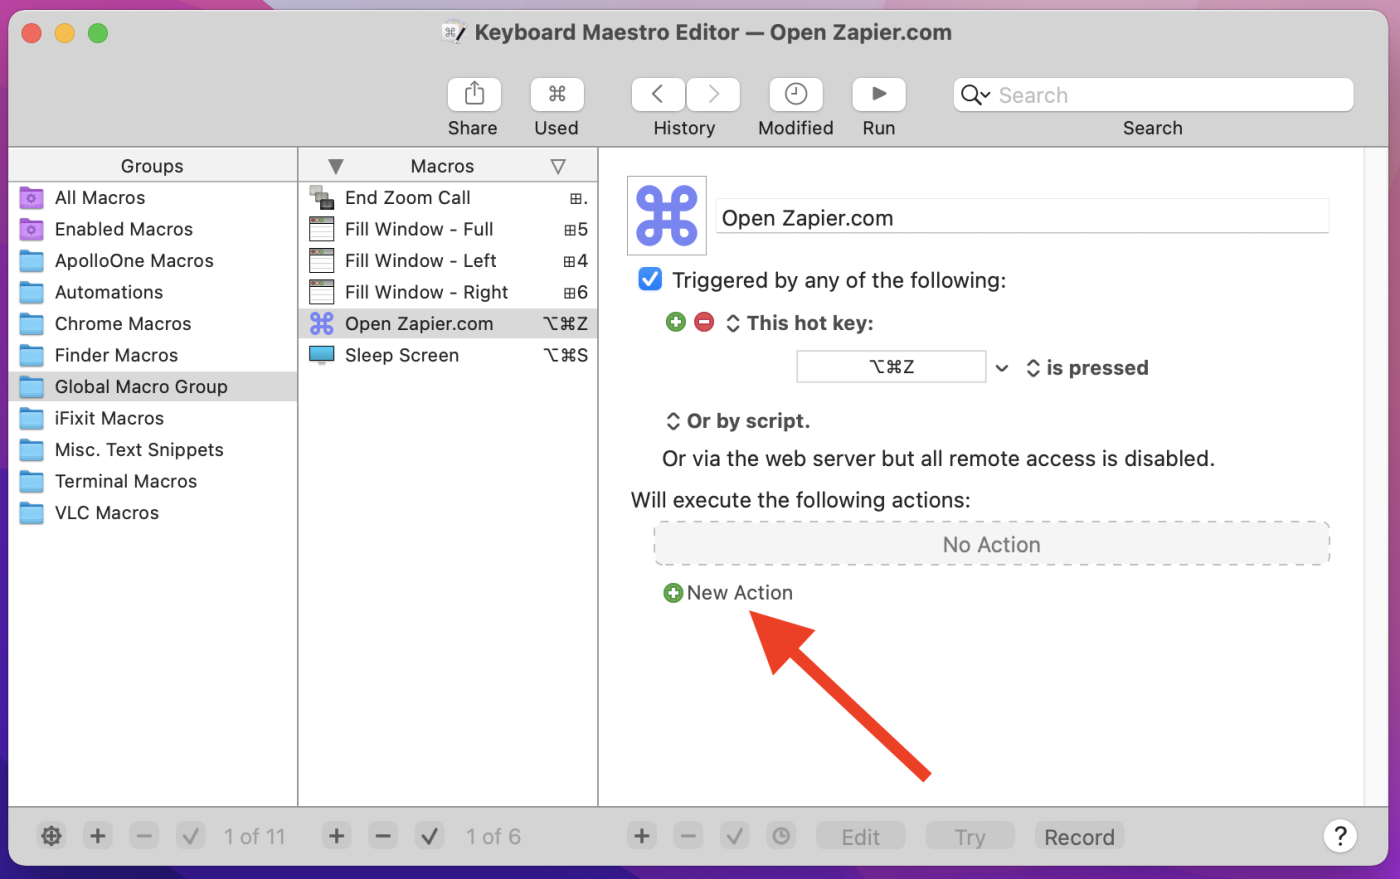This screenshot has width=1400, height=879.
Task: Click the Record button
Action: [1080, 837]
